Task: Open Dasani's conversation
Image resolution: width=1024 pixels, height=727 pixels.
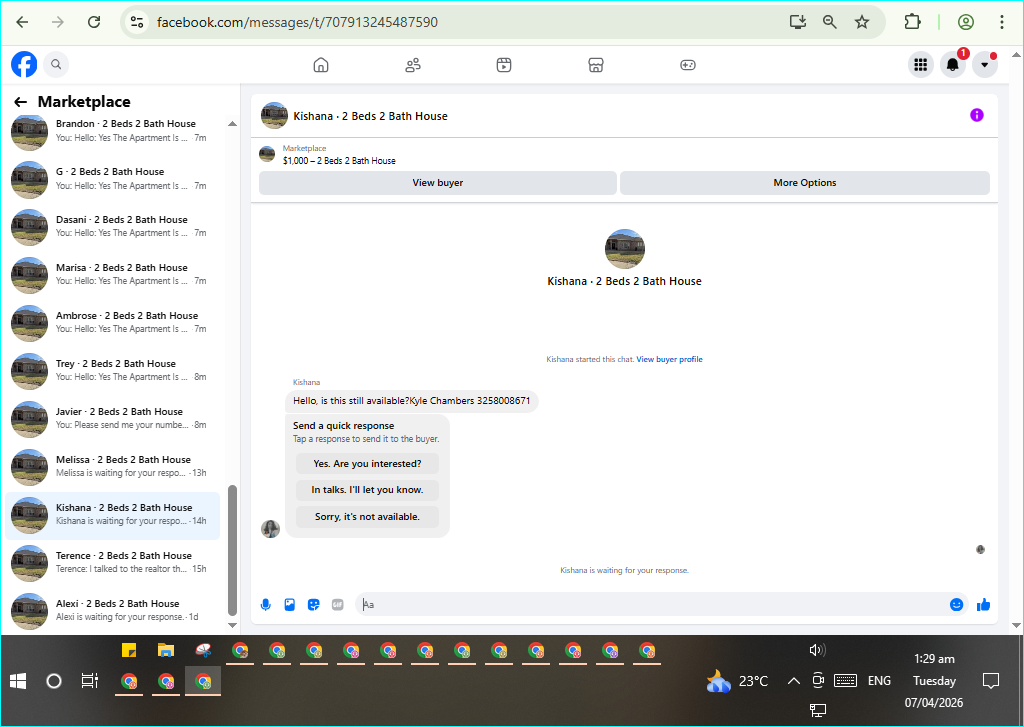Action: tap(112, 227)
